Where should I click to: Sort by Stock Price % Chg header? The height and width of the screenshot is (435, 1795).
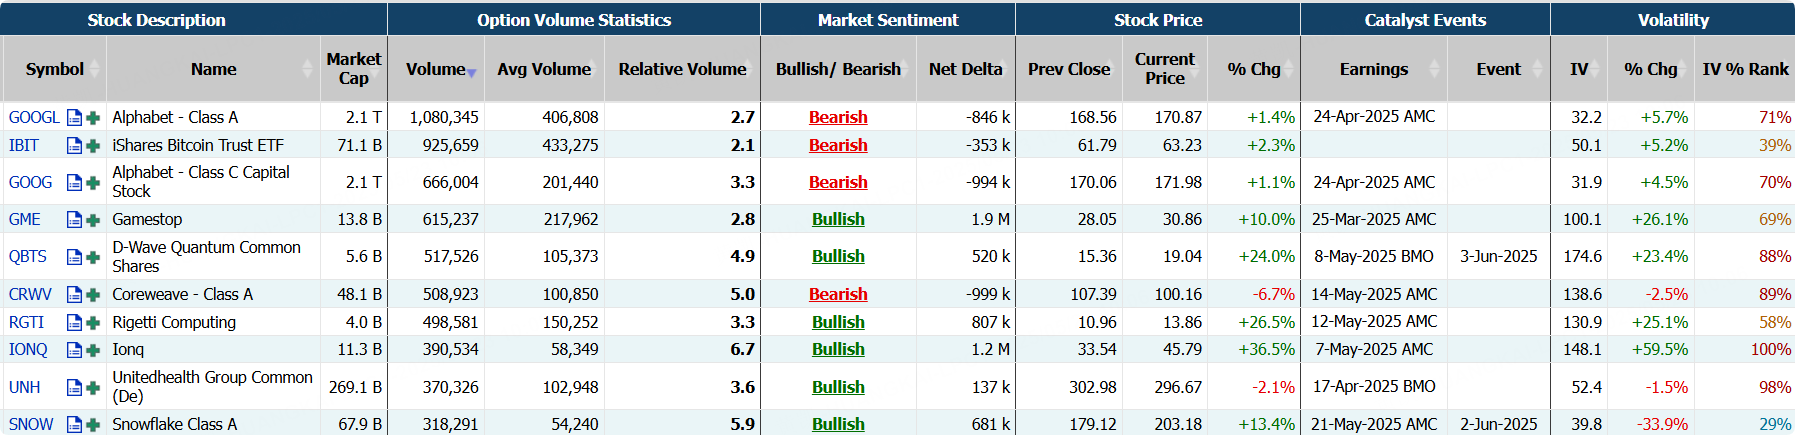point(1254,69)
